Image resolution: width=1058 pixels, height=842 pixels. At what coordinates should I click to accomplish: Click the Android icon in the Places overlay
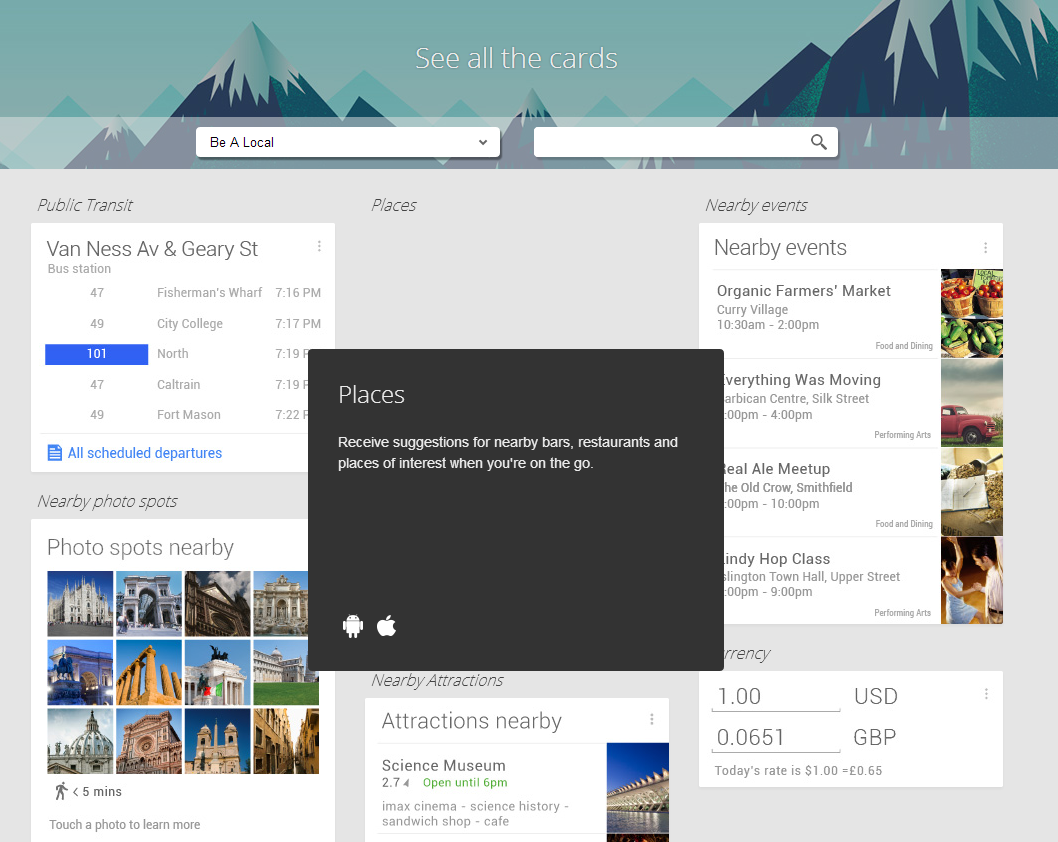[353, 625]
